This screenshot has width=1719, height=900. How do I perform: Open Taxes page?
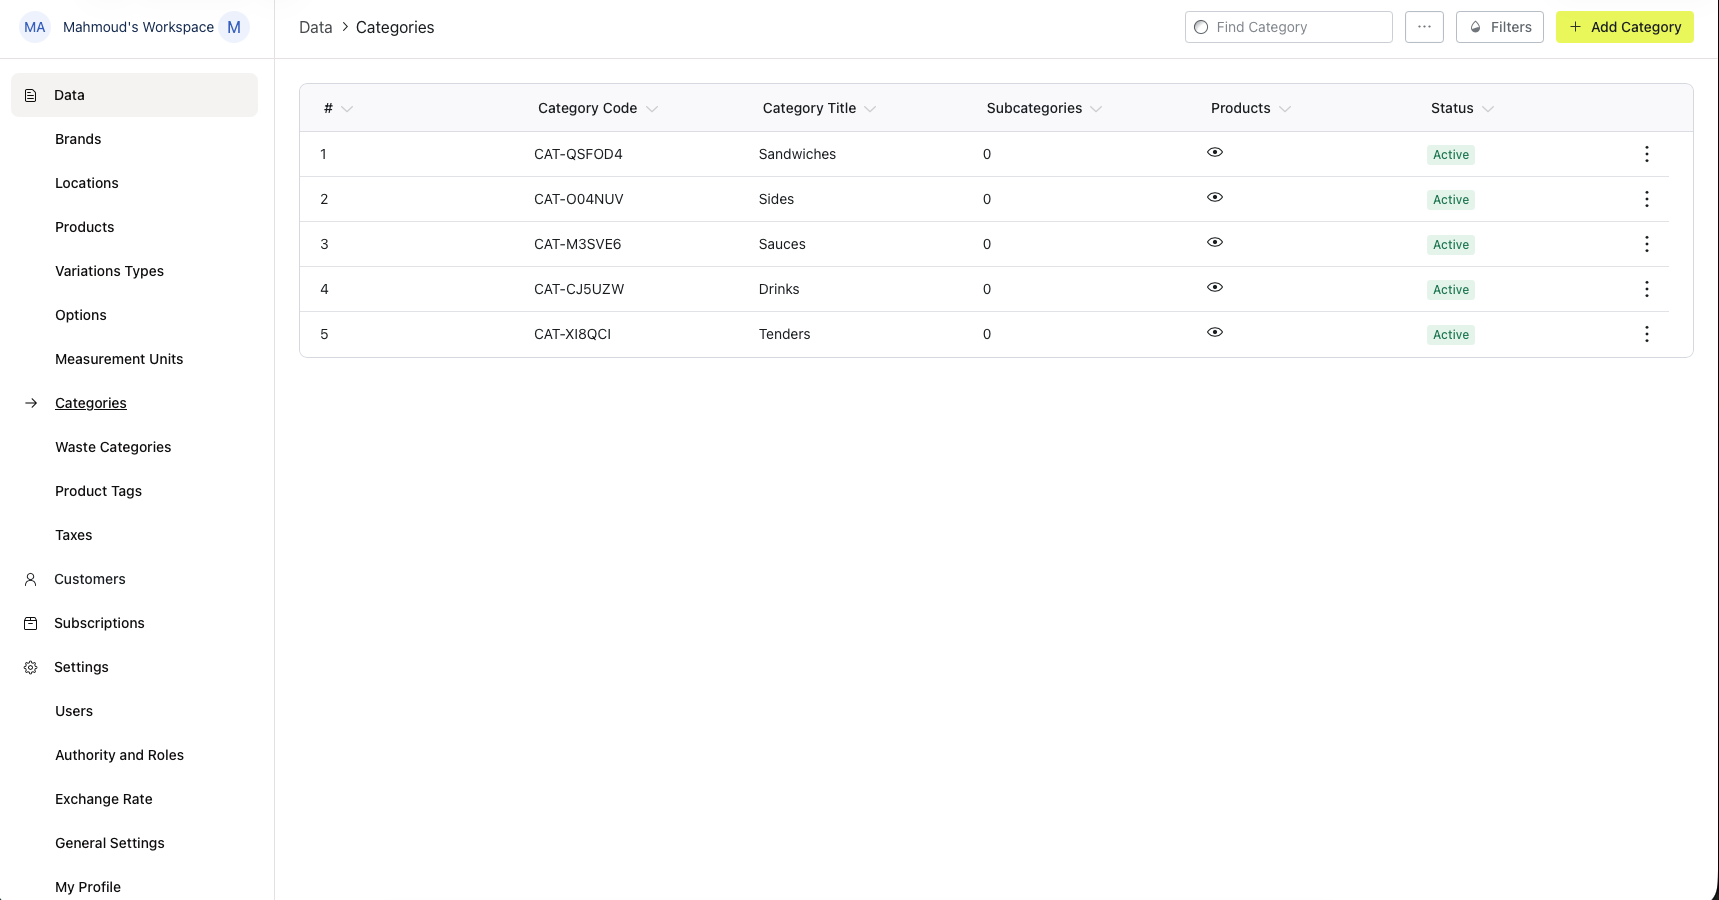pyautogui.click(x=74, y=535)
